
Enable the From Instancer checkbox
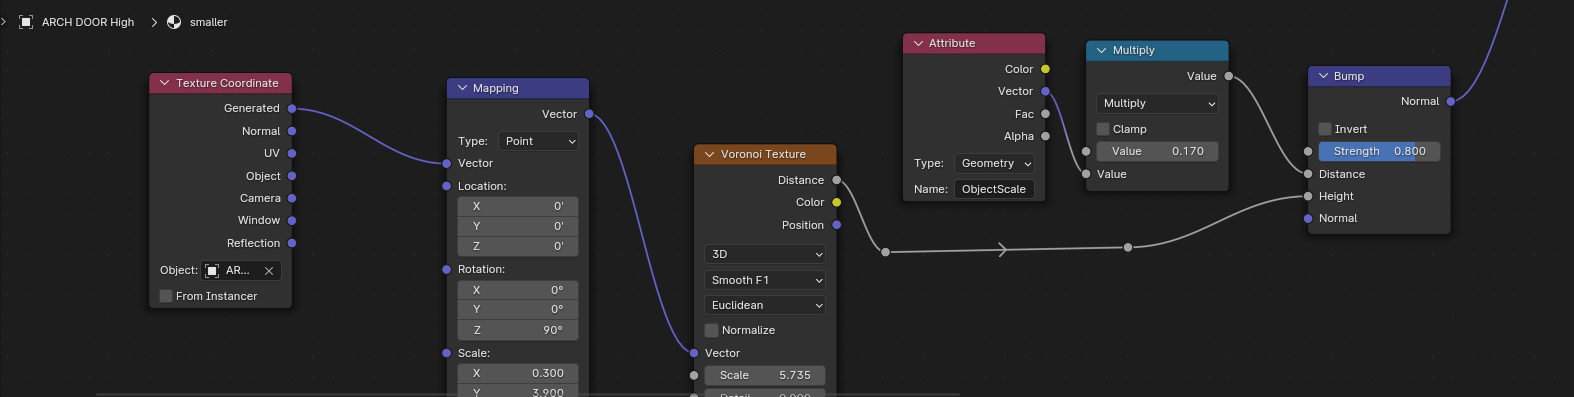click(166, 296)
